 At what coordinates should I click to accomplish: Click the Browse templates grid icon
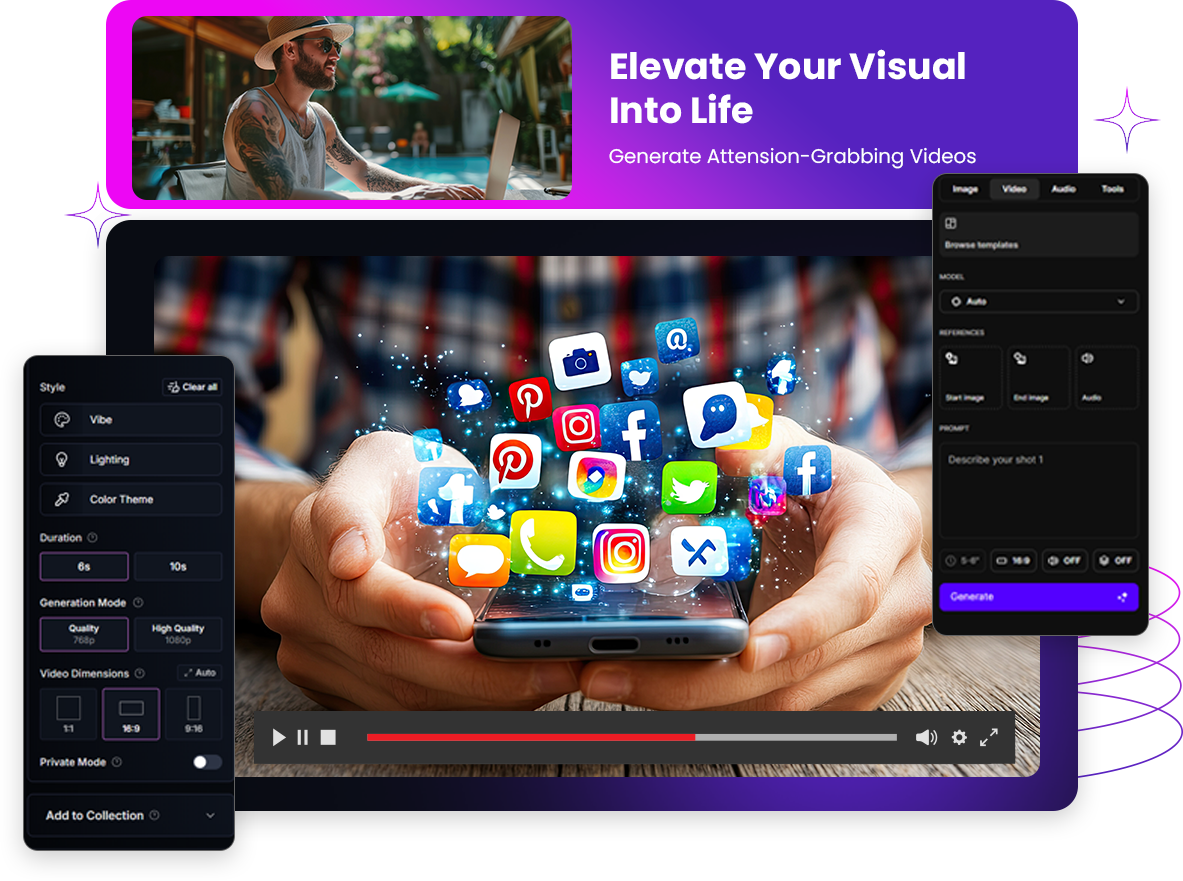pyautogui.click(x=951, y=224)
